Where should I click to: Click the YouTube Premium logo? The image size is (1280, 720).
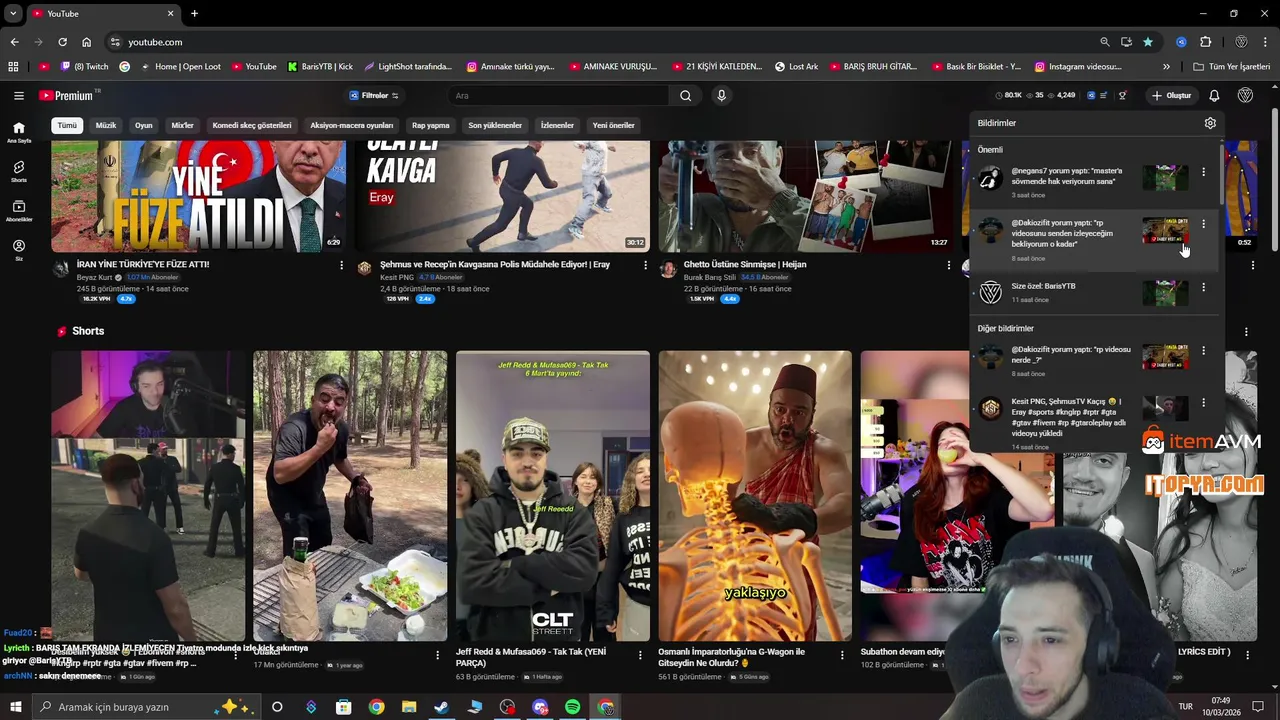pos(66,96)
